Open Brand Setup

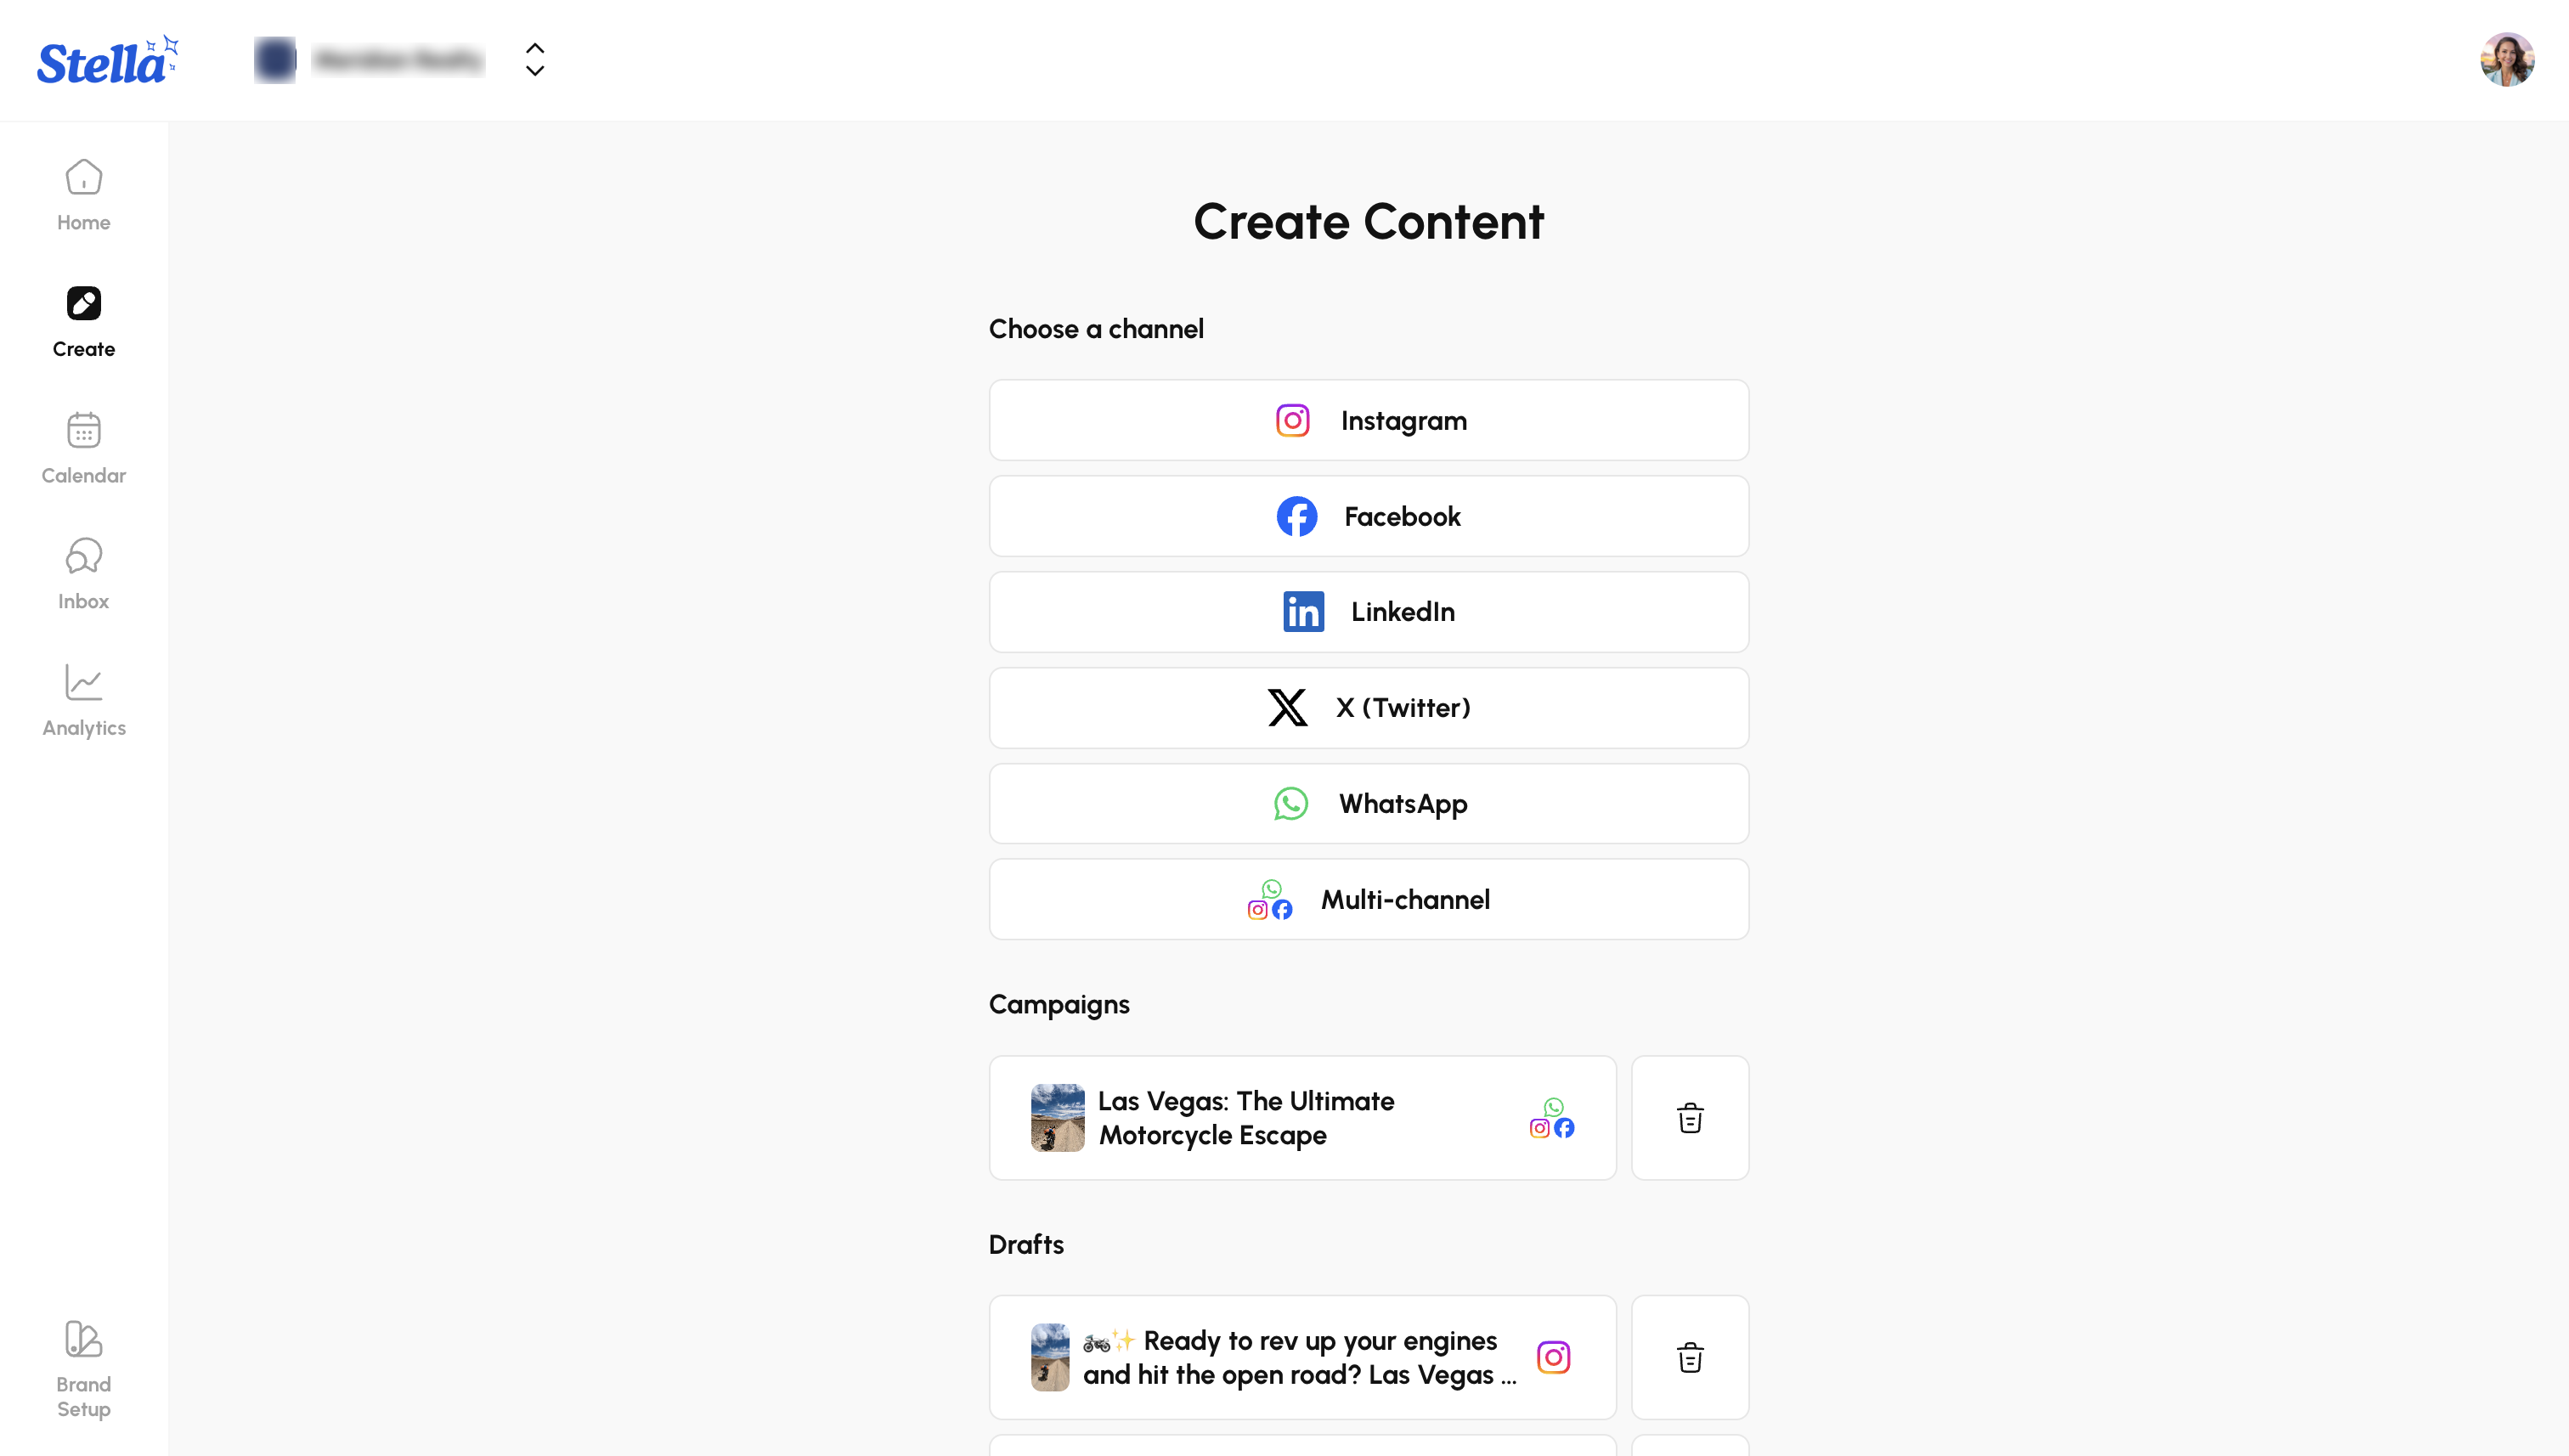[84, 1368]
